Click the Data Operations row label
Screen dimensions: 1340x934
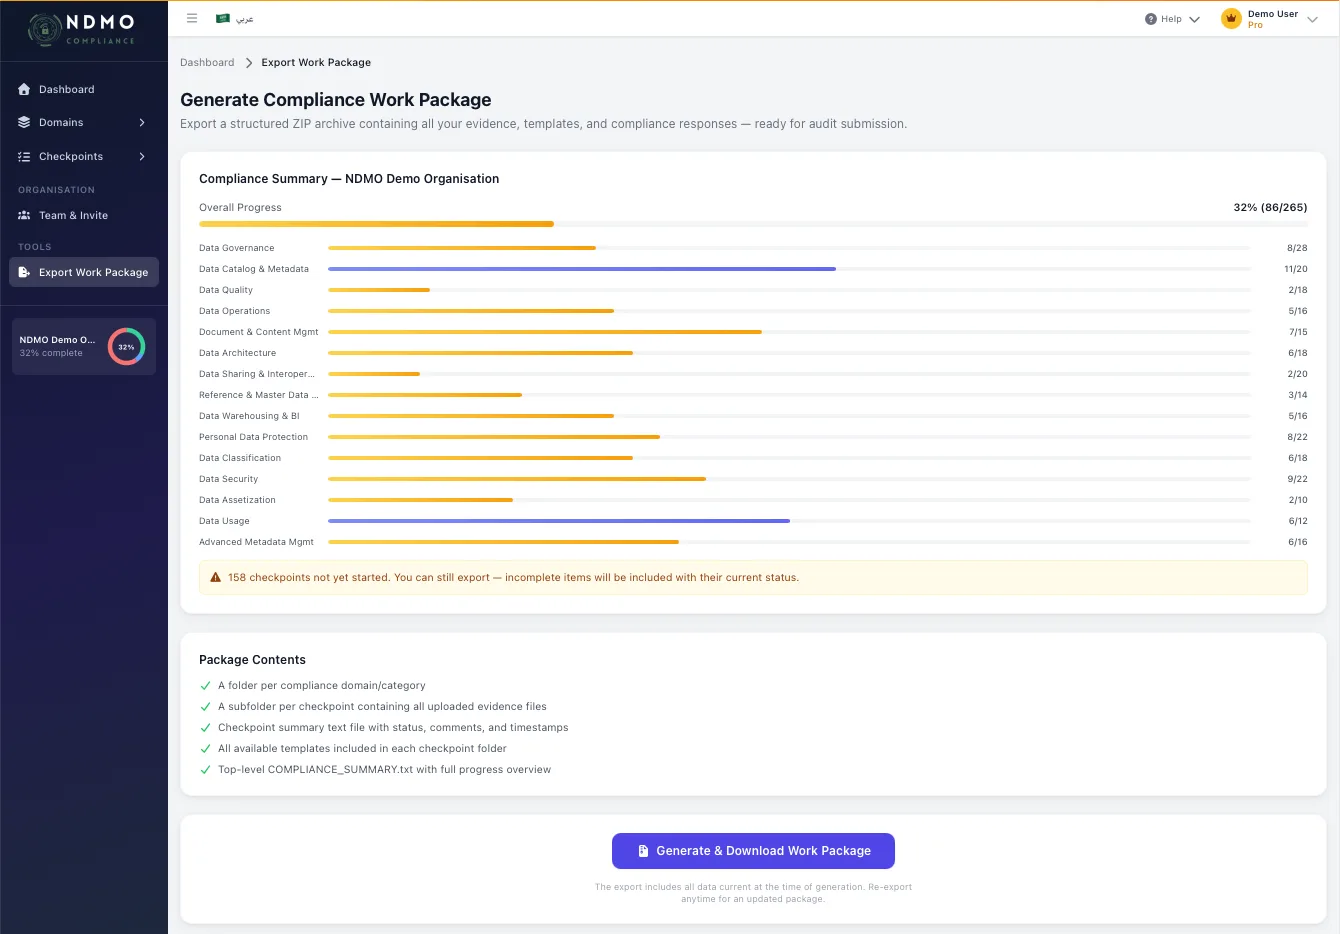pyautogui.click(x=235, y=311)
